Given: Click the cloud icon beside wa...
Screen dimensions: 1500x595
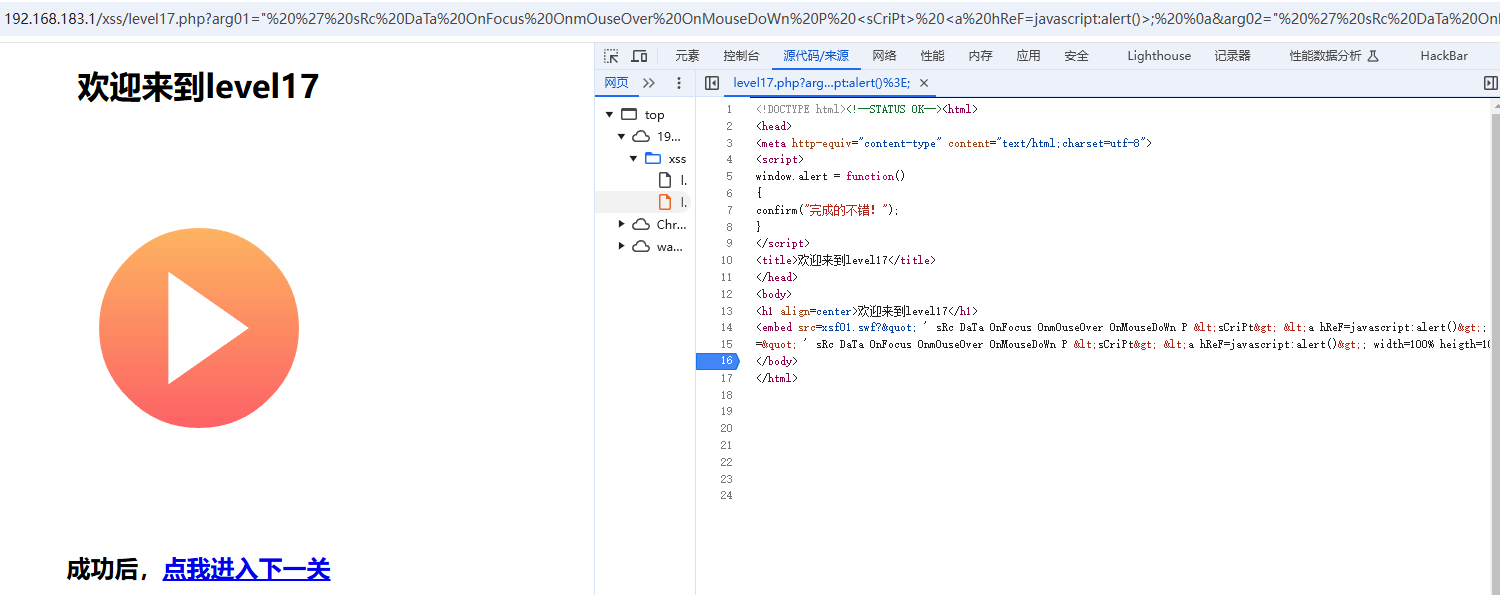Looking at the screenshot, I should click(641, 246).
